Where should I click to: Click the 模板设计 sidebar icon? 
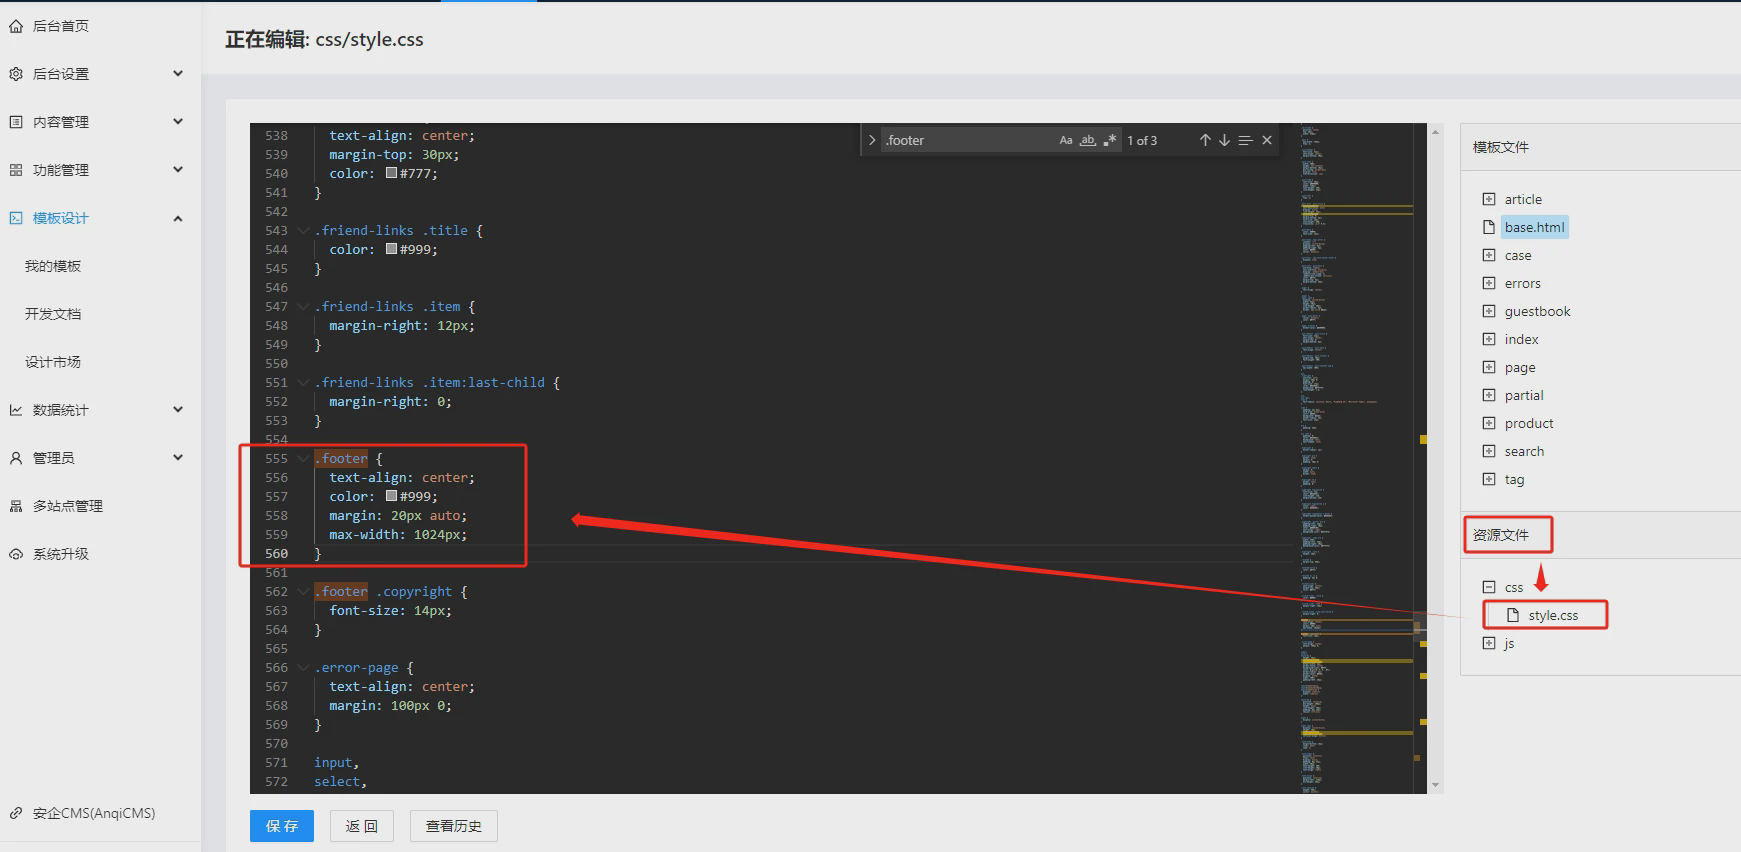coord(16,218)
